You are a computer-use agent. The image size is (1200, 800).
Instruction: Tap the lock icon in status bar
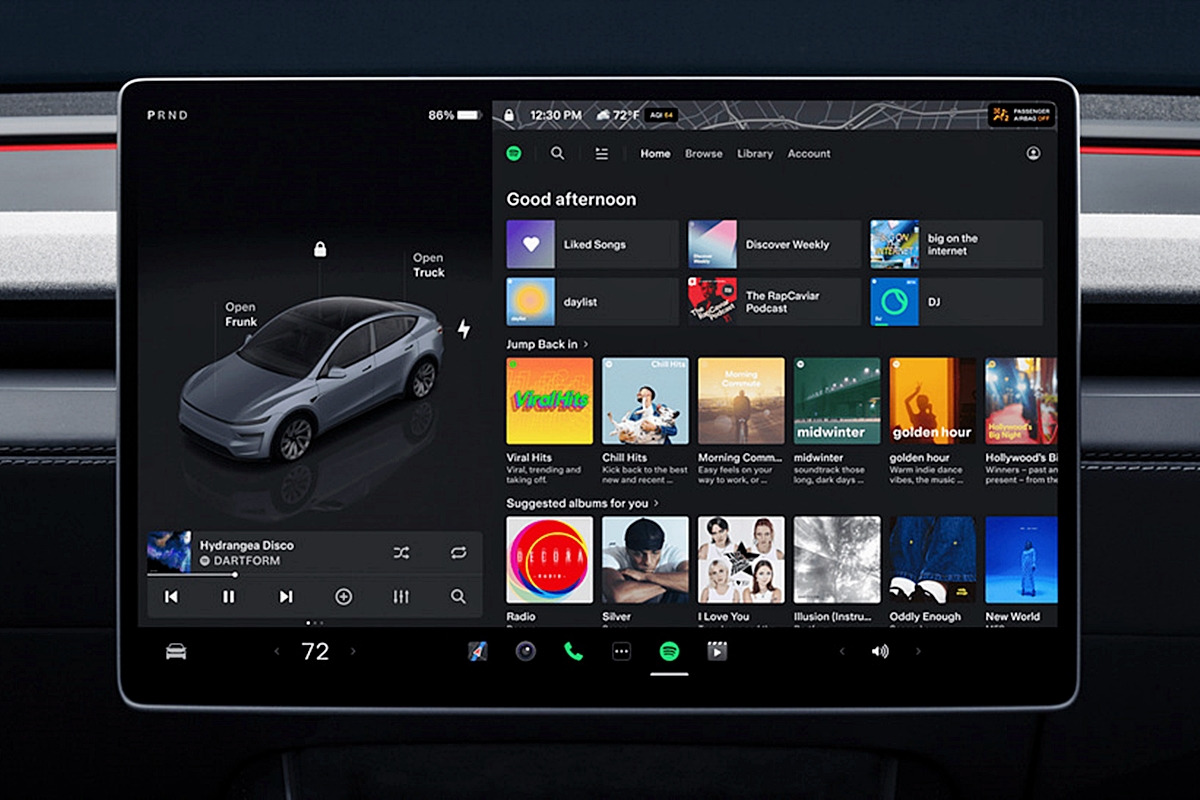[x=509, y=115]
